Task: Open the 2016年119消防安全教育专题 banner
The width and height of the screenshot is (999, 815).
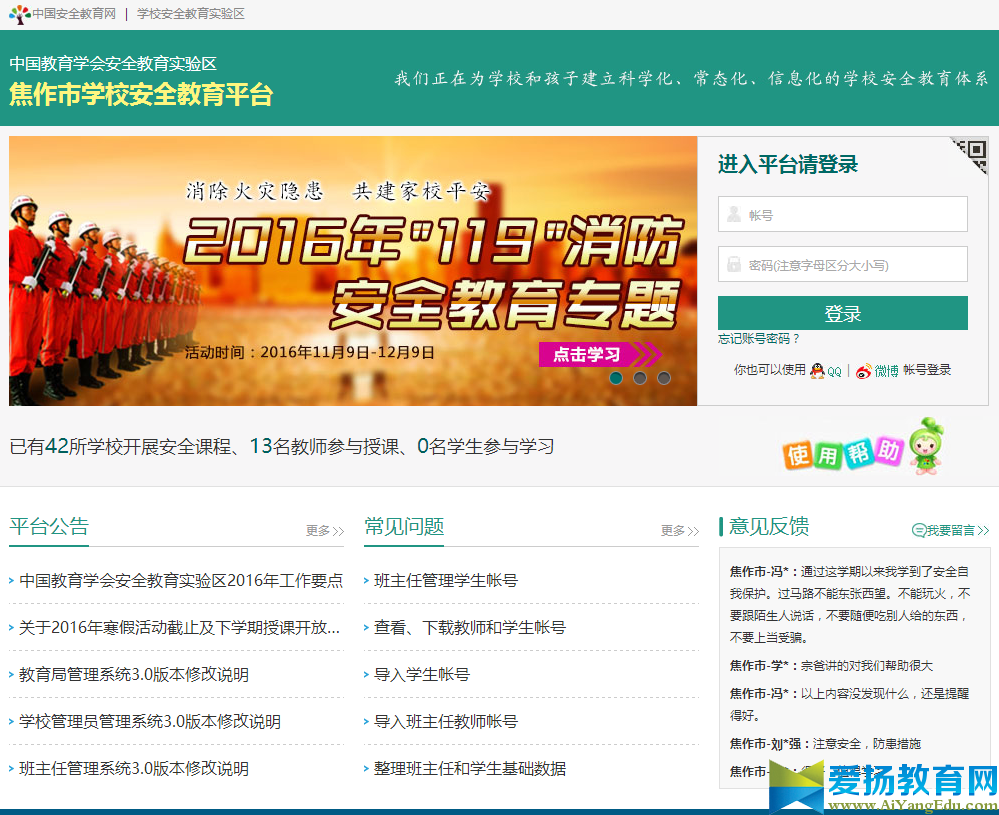Action: coord(353,271)
